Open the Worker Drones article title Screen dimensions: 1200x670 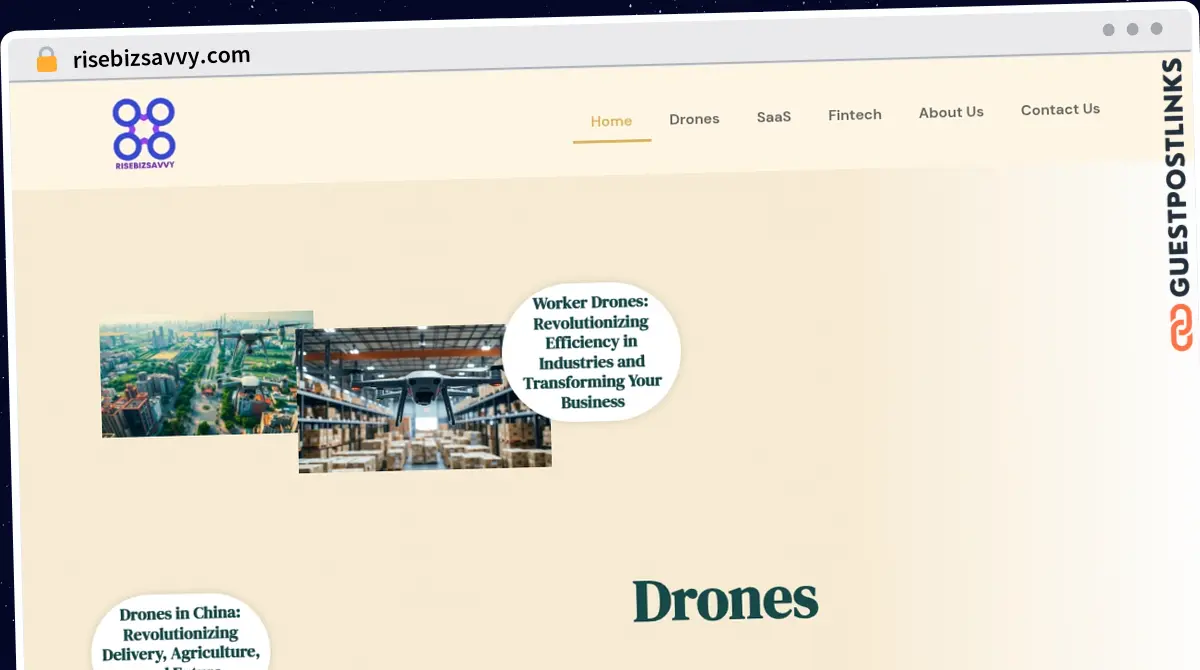point(591,352)
